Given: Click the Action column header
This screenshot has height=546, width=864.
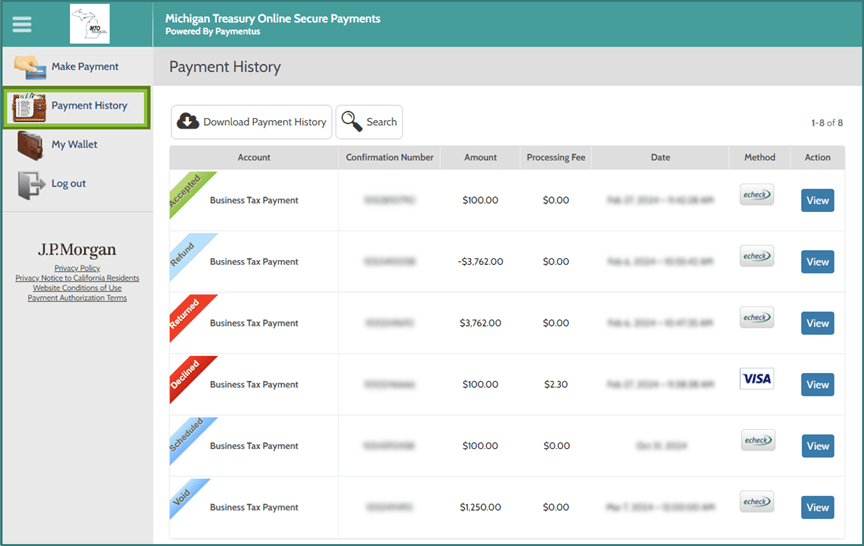Looking at the screenshot, I should [x=818, y=158].
